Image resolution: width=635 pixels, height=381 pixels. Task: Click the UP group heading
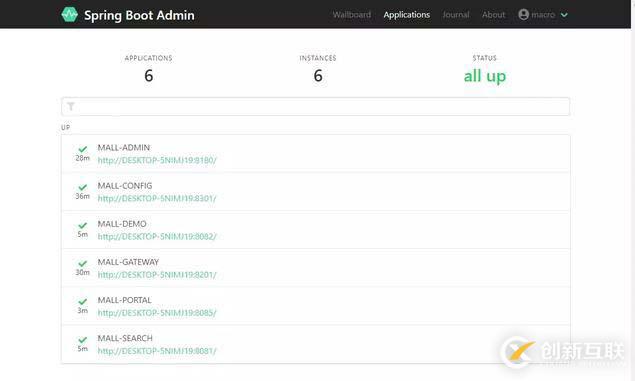click(x=66, y=128)
